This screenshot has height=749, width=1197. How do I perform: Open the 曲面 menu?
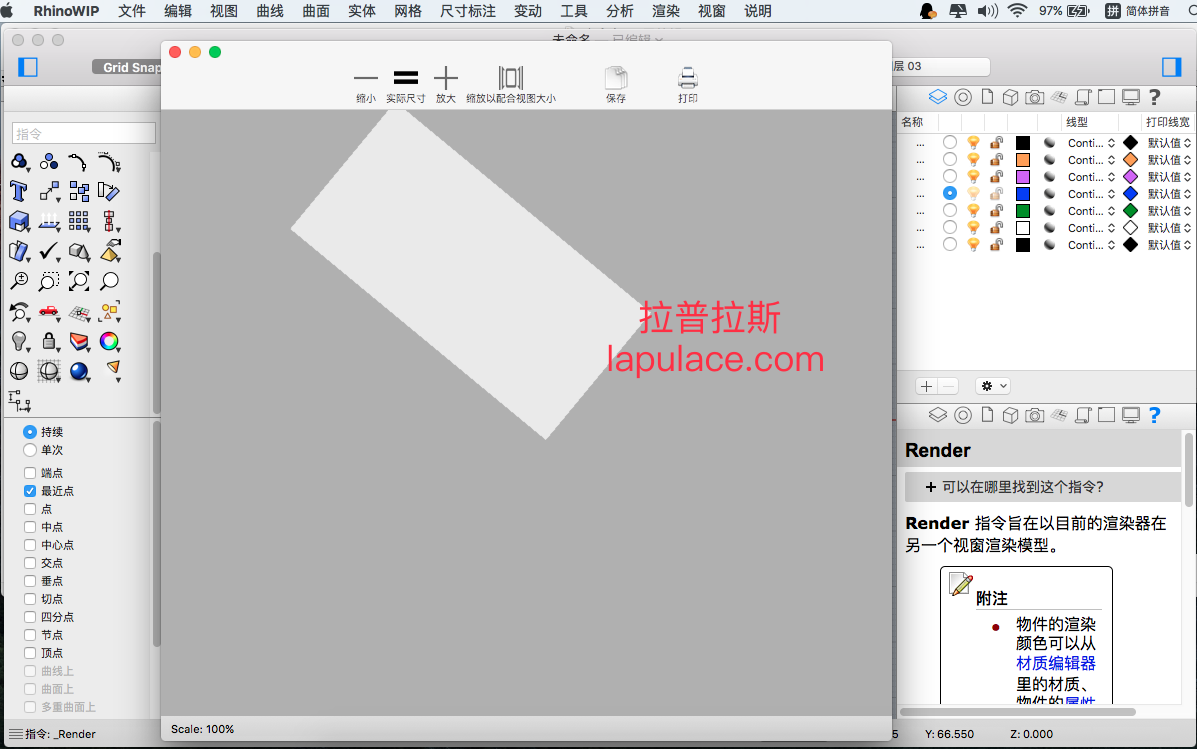click(x=316, y=11)
